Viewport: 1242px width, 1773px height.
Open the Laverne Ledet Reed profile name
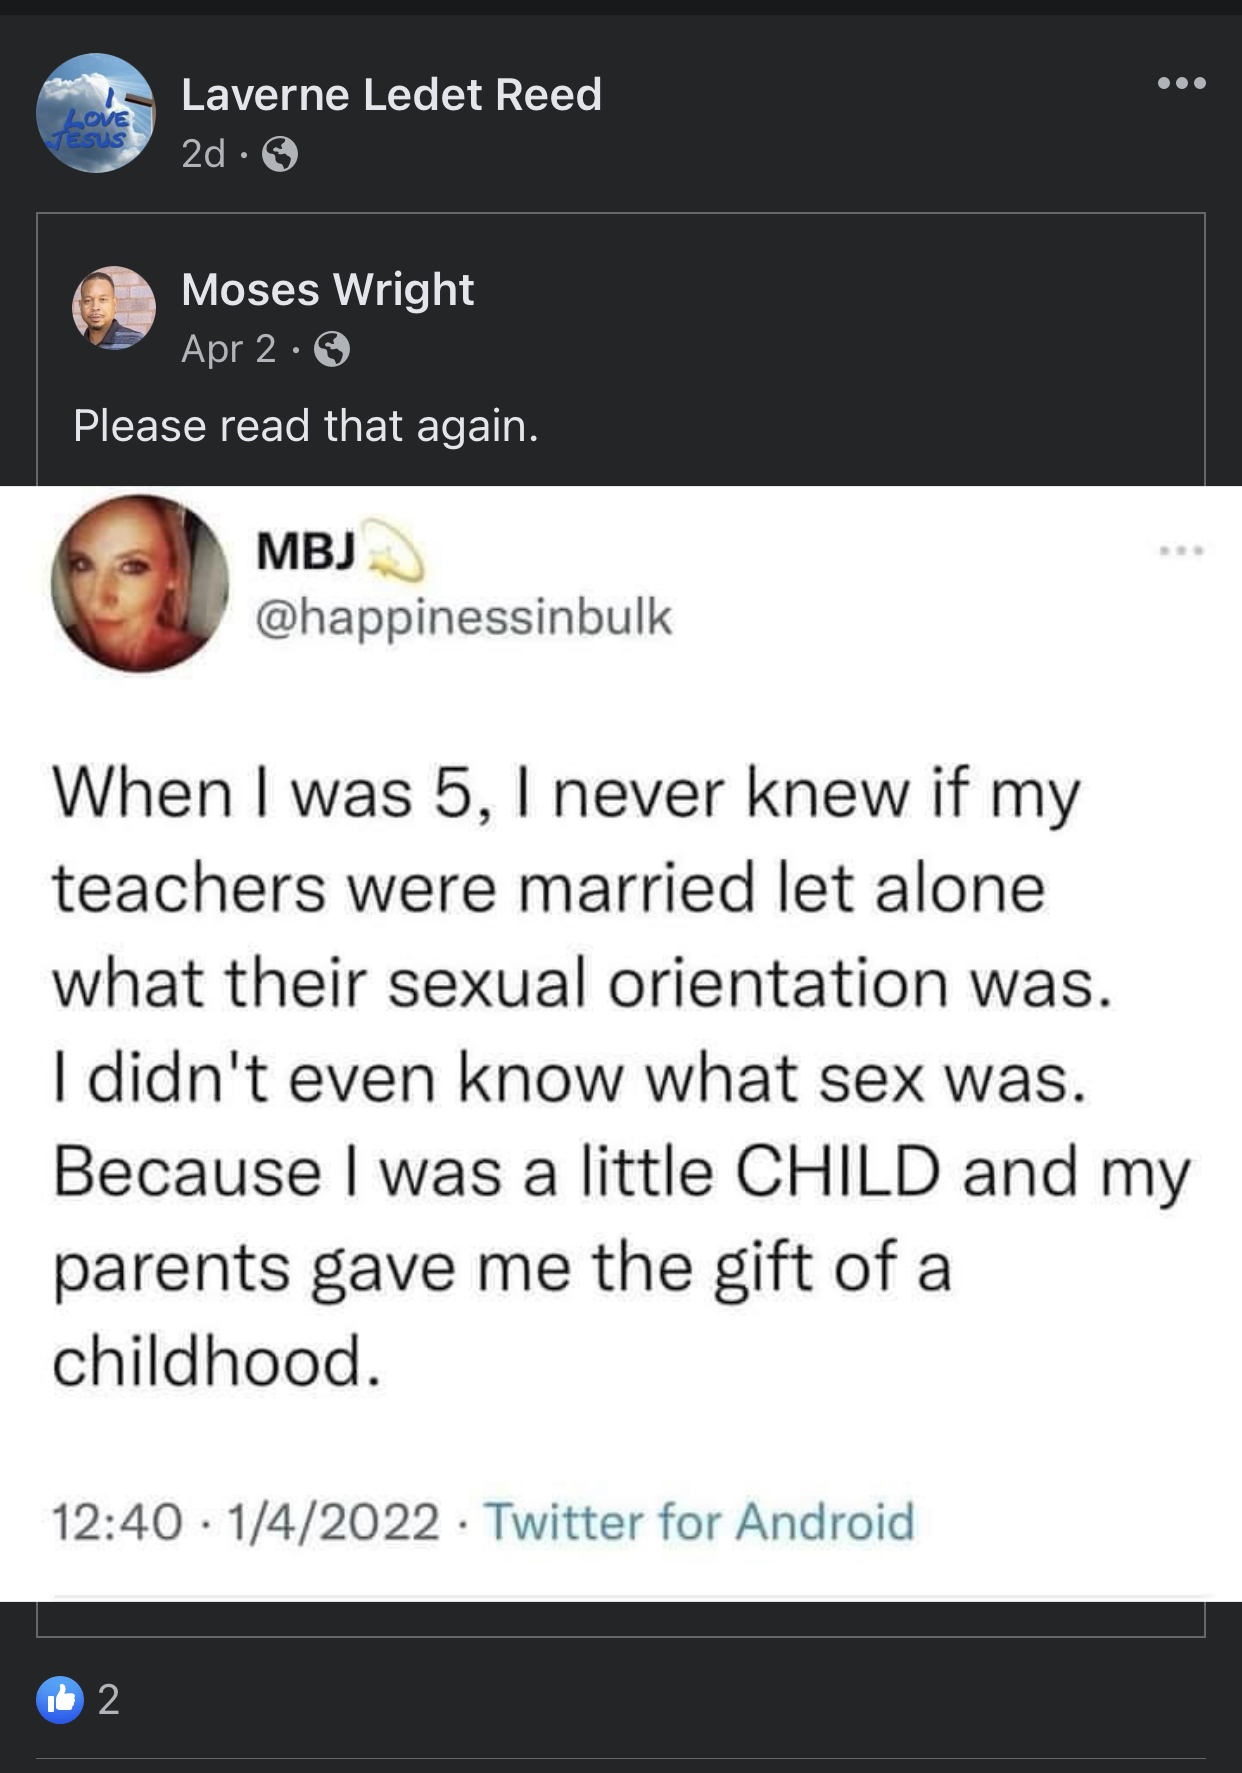pos(391,95)
